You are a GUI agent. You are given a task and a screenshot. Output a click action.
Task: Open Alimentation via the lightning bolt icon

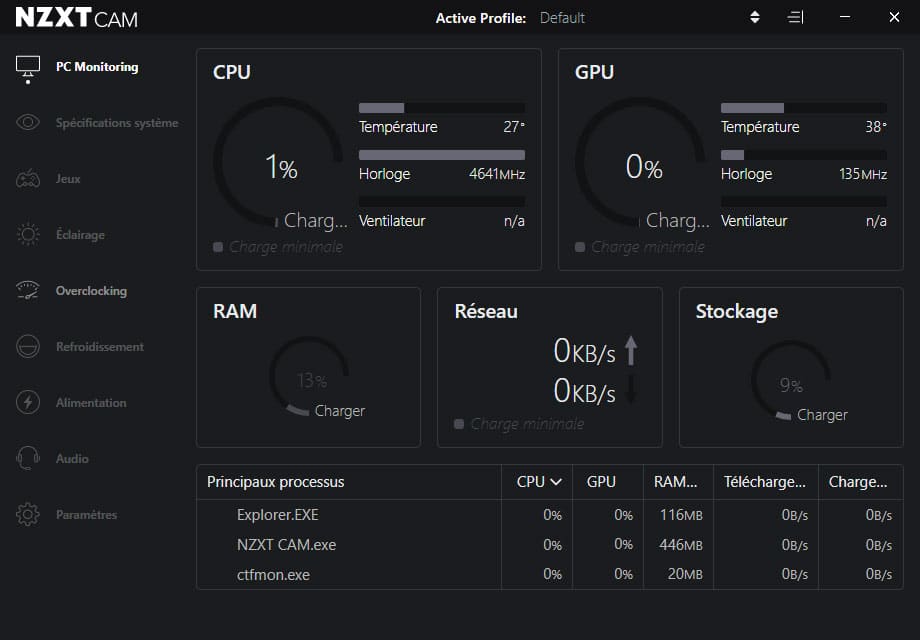pyautogui.click(x=28, y=402)
